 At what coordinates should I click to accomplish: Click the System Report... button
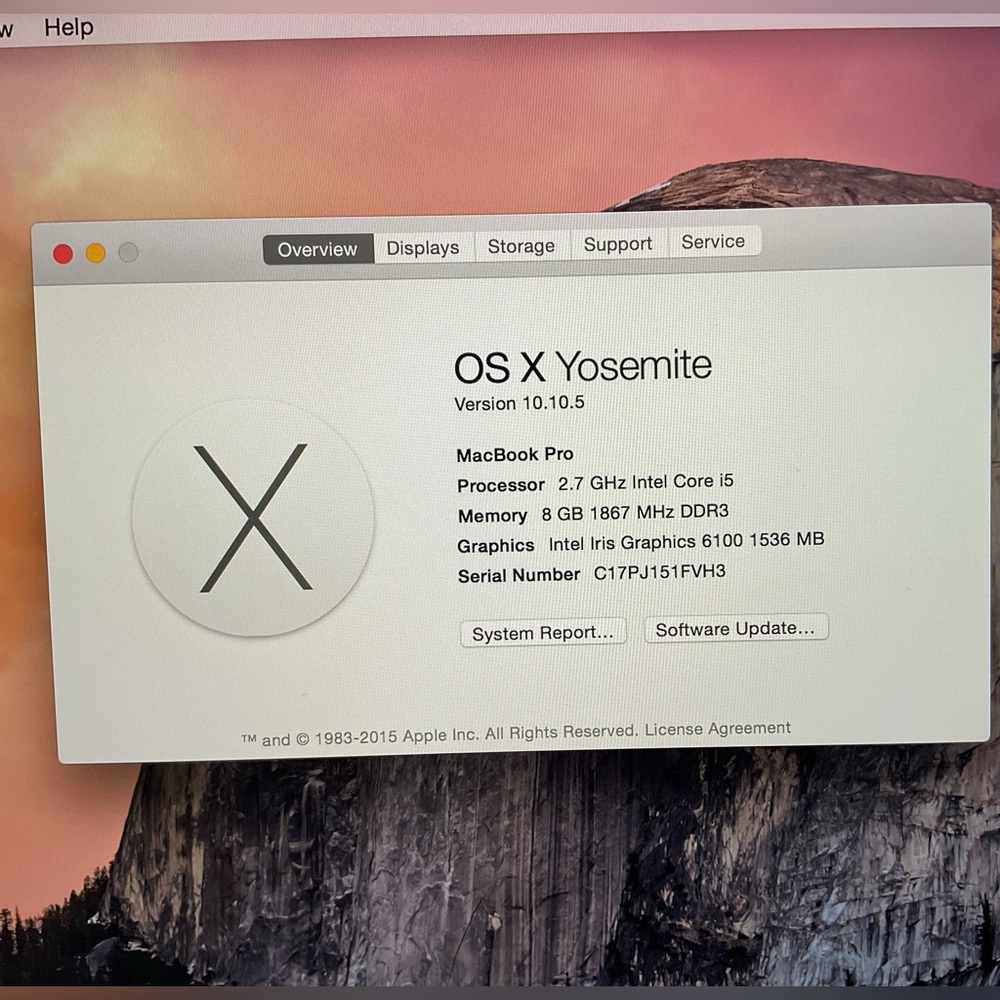click(543, 633)
